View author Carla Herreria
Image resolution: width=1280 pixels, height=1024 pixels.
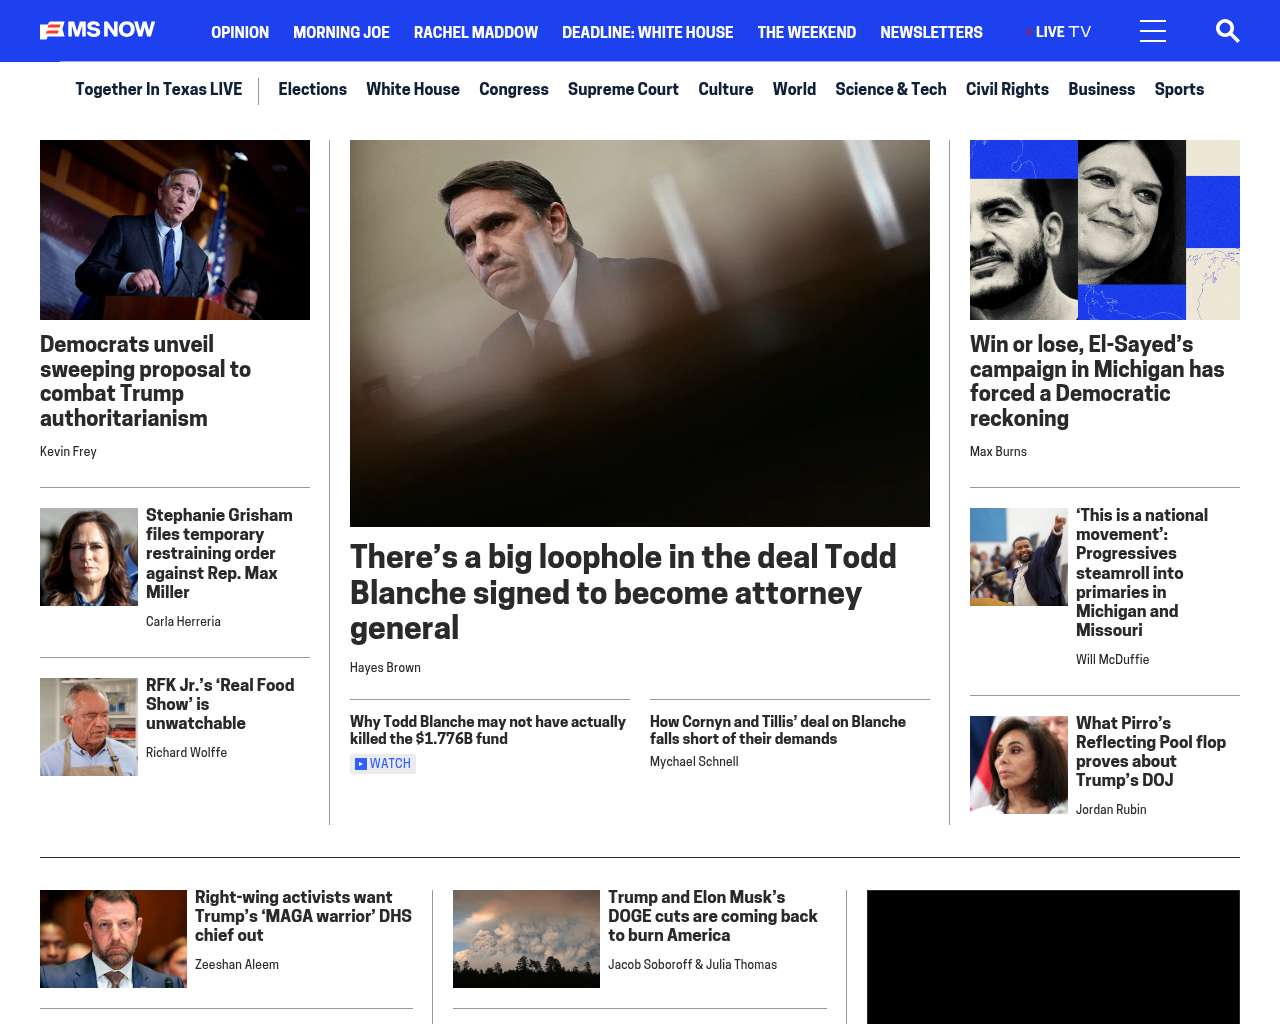(x=183, y=622)
